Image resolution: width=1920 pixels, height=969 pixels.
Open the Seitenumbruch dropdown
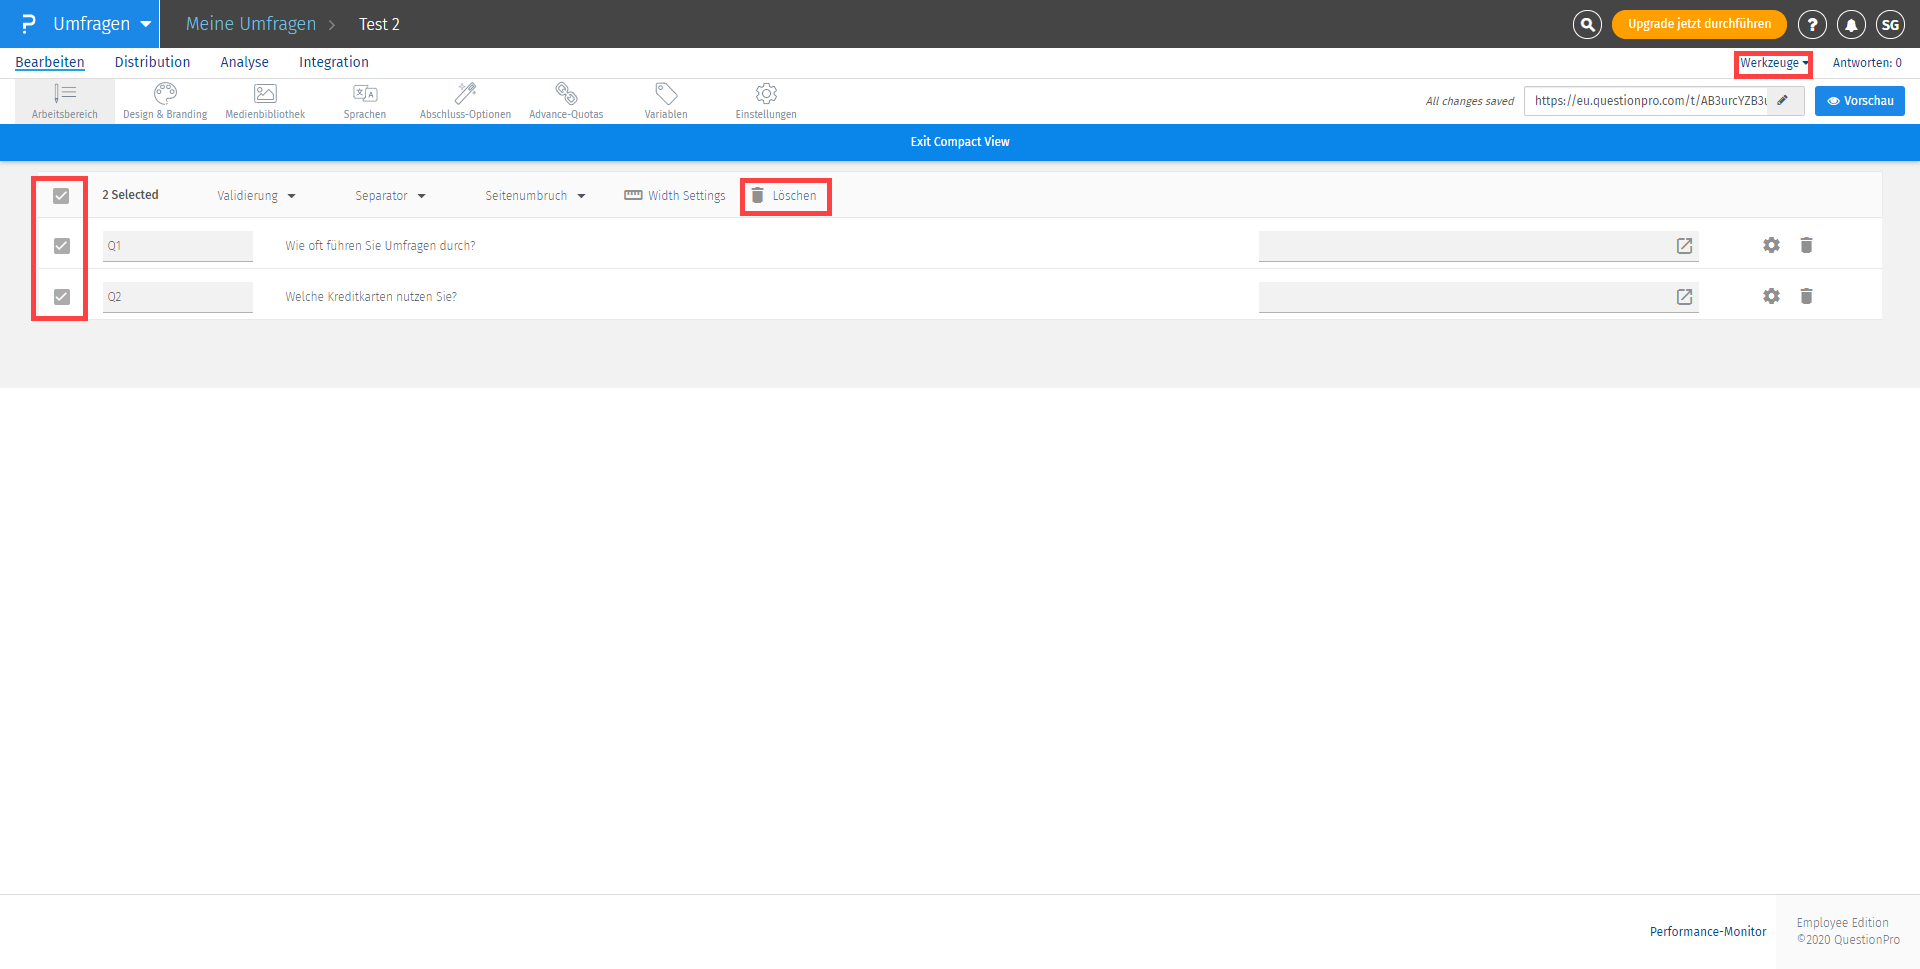click(535, 196)
